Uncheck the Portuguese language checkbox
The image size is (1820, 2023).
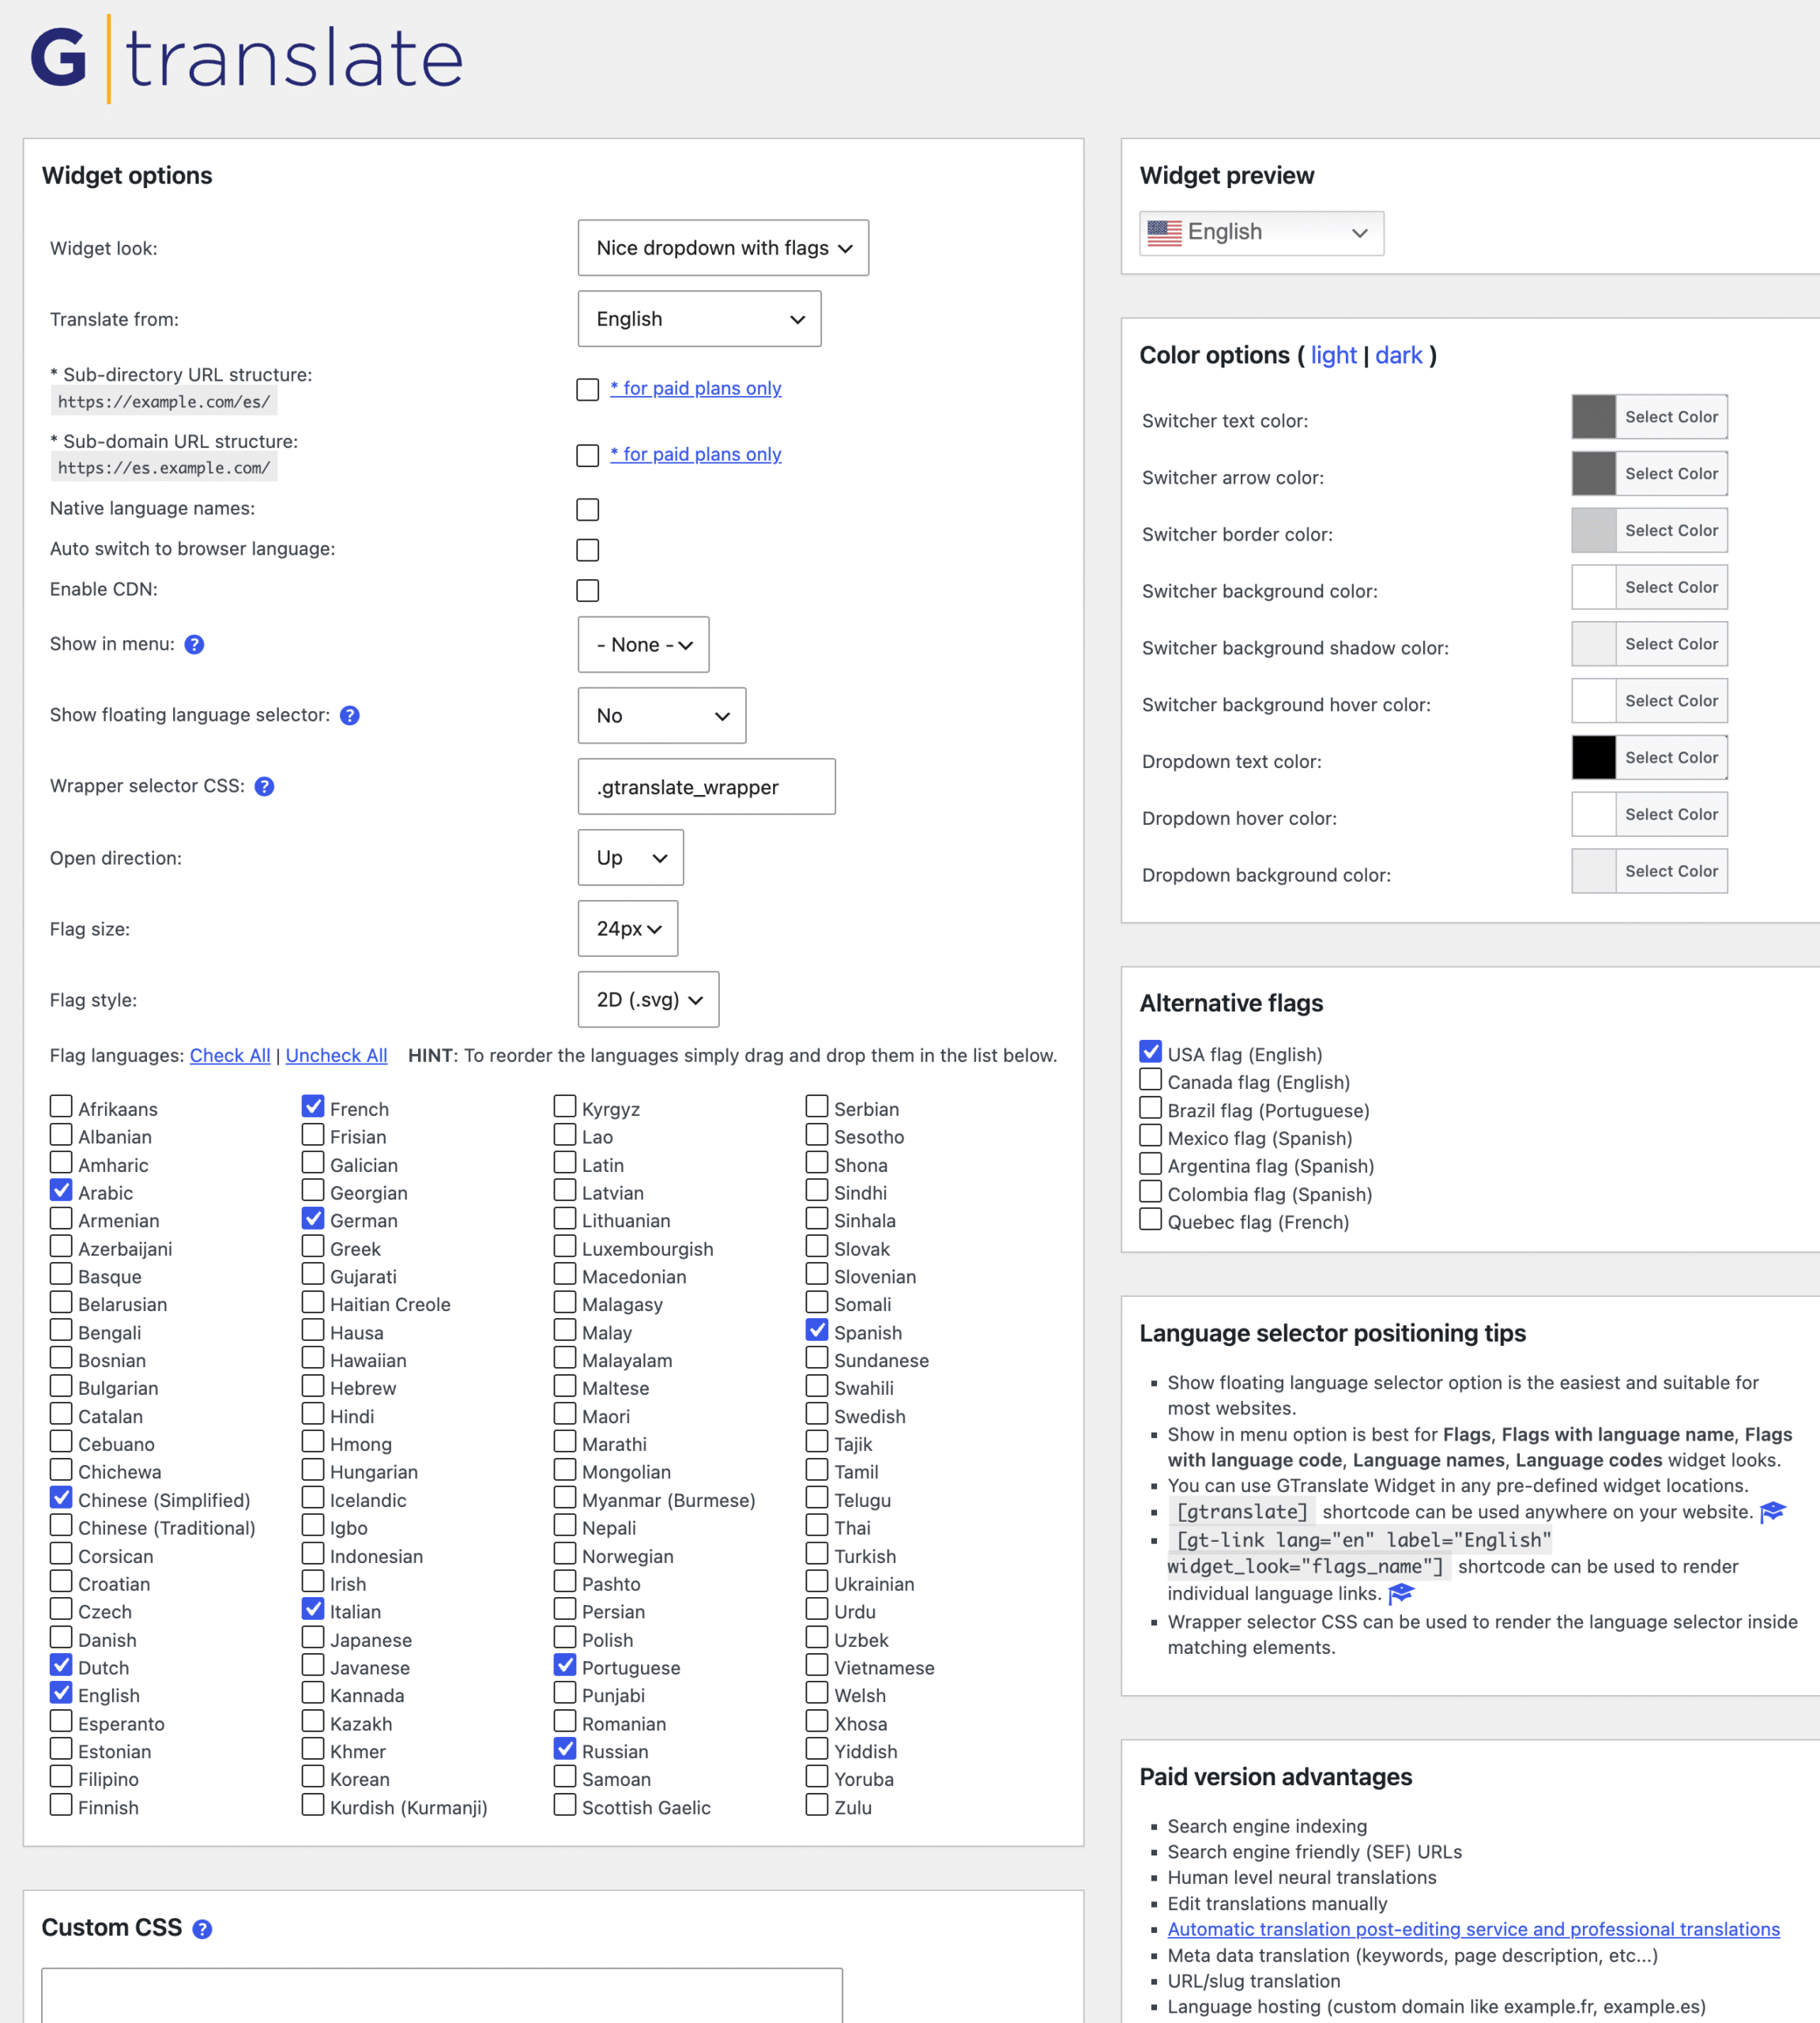565,1665
